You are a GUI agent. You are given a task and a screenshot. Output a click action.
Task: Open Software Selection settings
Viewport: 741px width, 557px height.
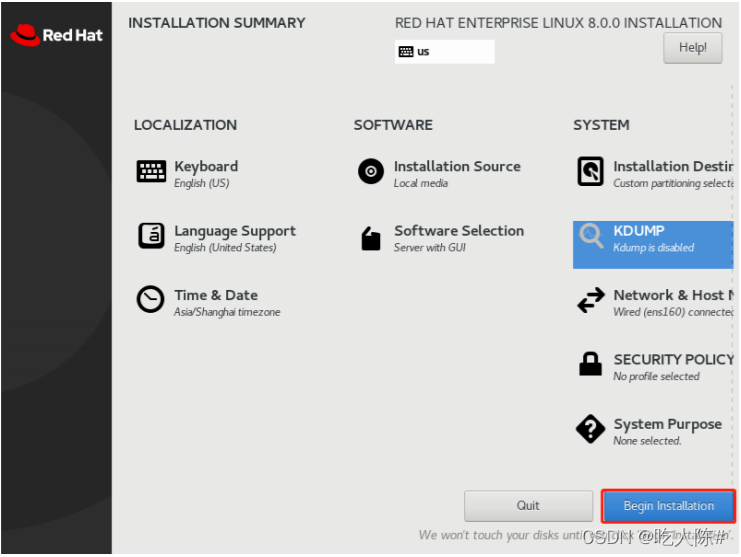(x=459, y=231)
